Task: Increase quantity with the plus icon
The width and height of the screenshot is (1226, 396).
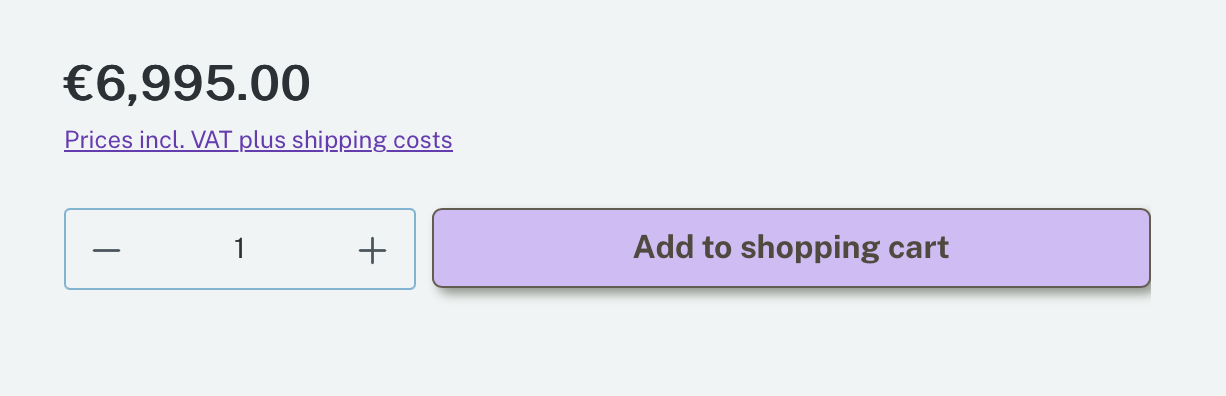Action: pos(372,250)
